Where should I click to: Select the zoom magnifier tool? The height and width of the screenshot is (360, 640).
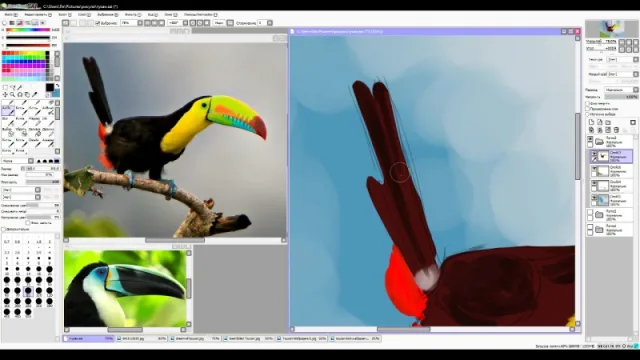tap(12, 95)
